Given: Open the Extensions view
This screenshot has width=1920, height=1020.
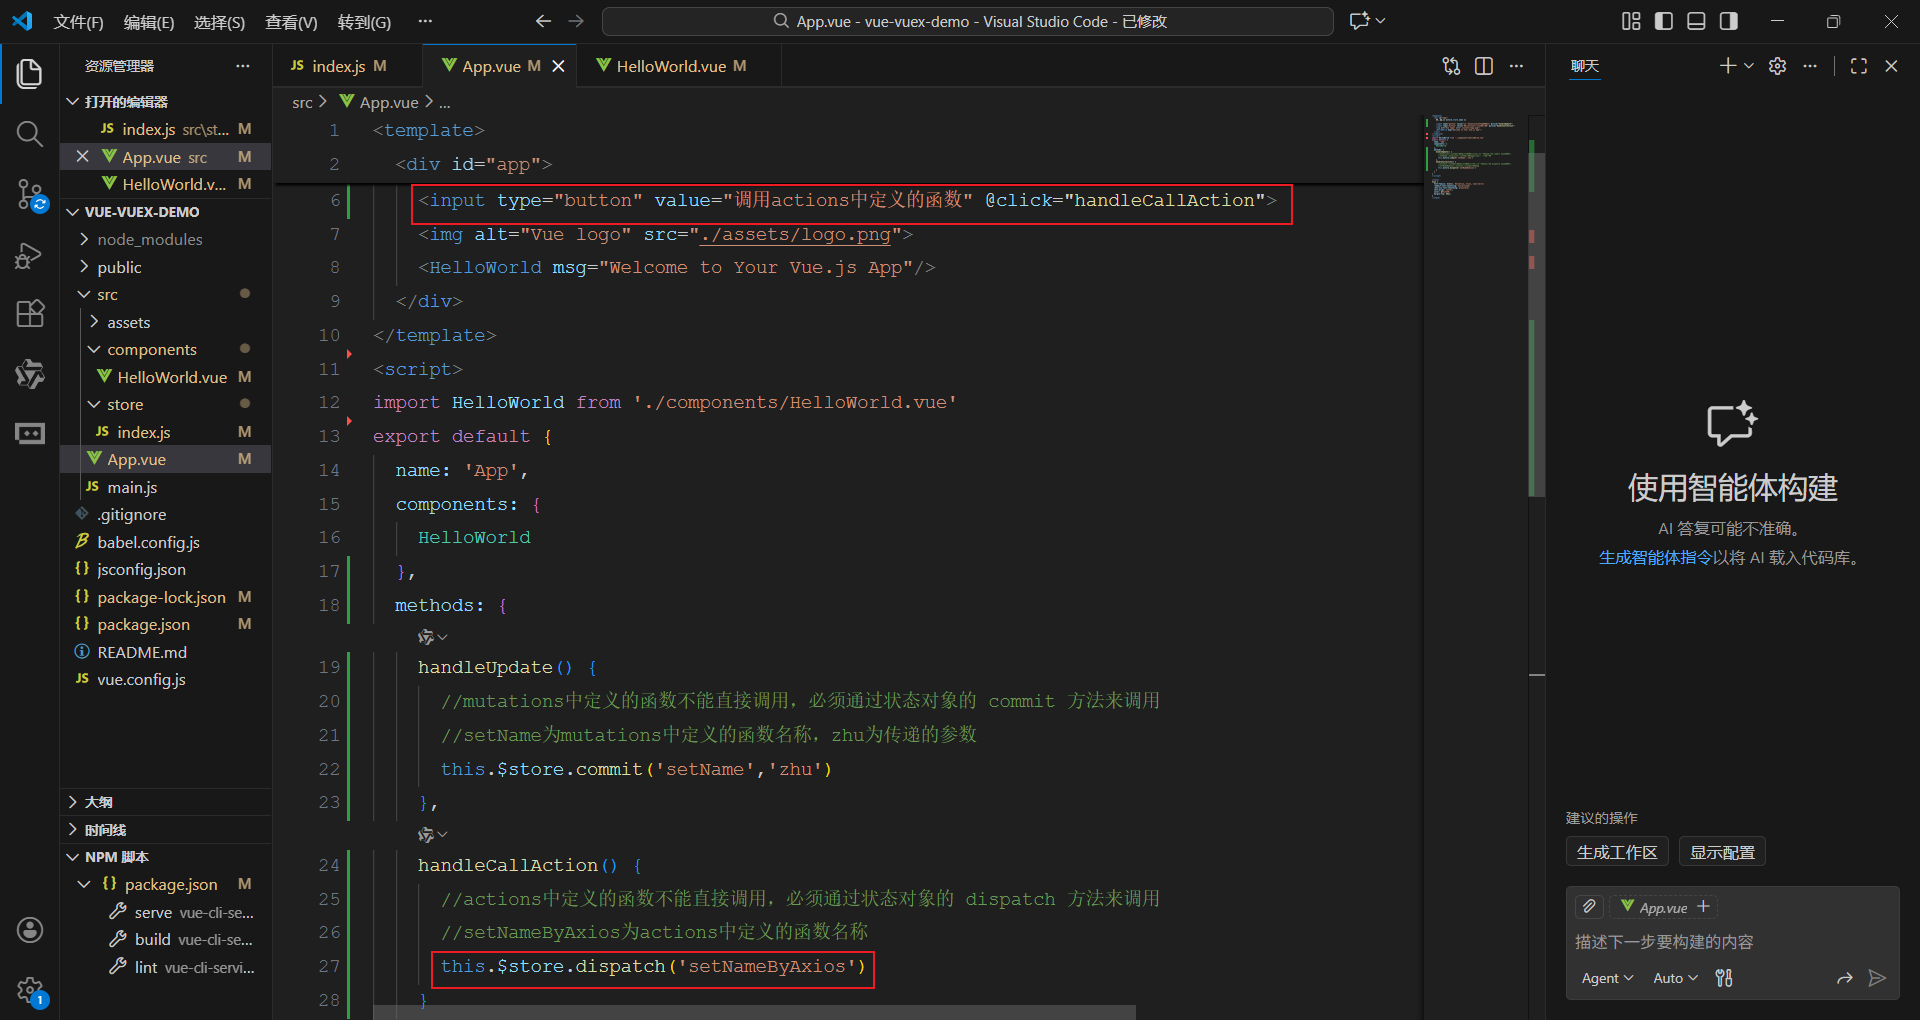Looking at the screenshot, I should [x=30, y=314].
